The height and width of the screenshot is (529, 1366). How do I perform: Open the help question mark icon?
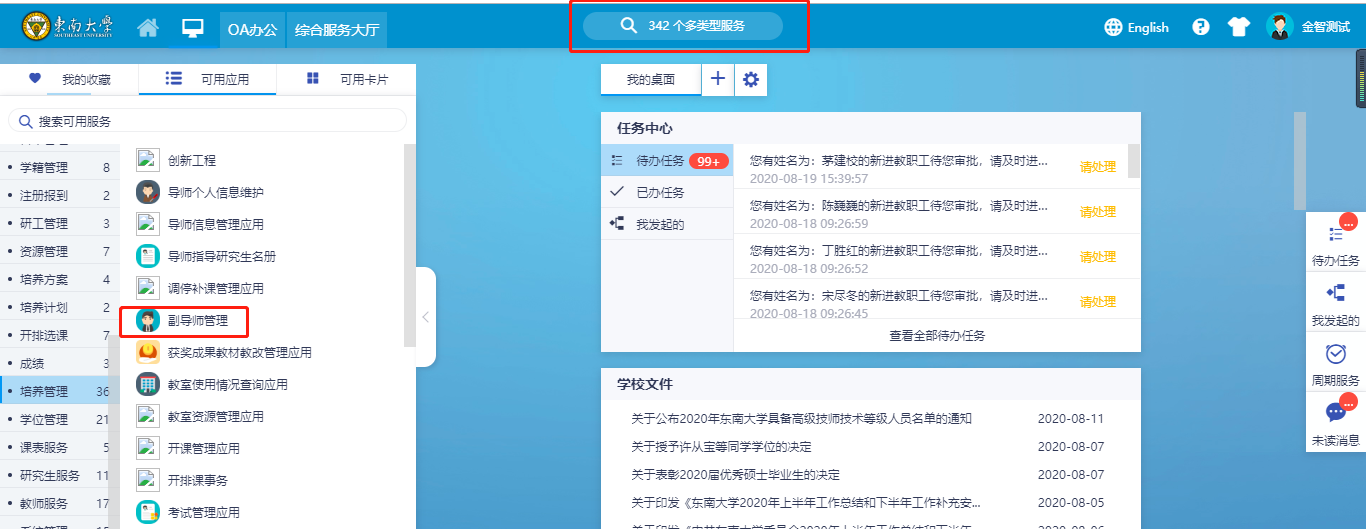click(1201, 28)
